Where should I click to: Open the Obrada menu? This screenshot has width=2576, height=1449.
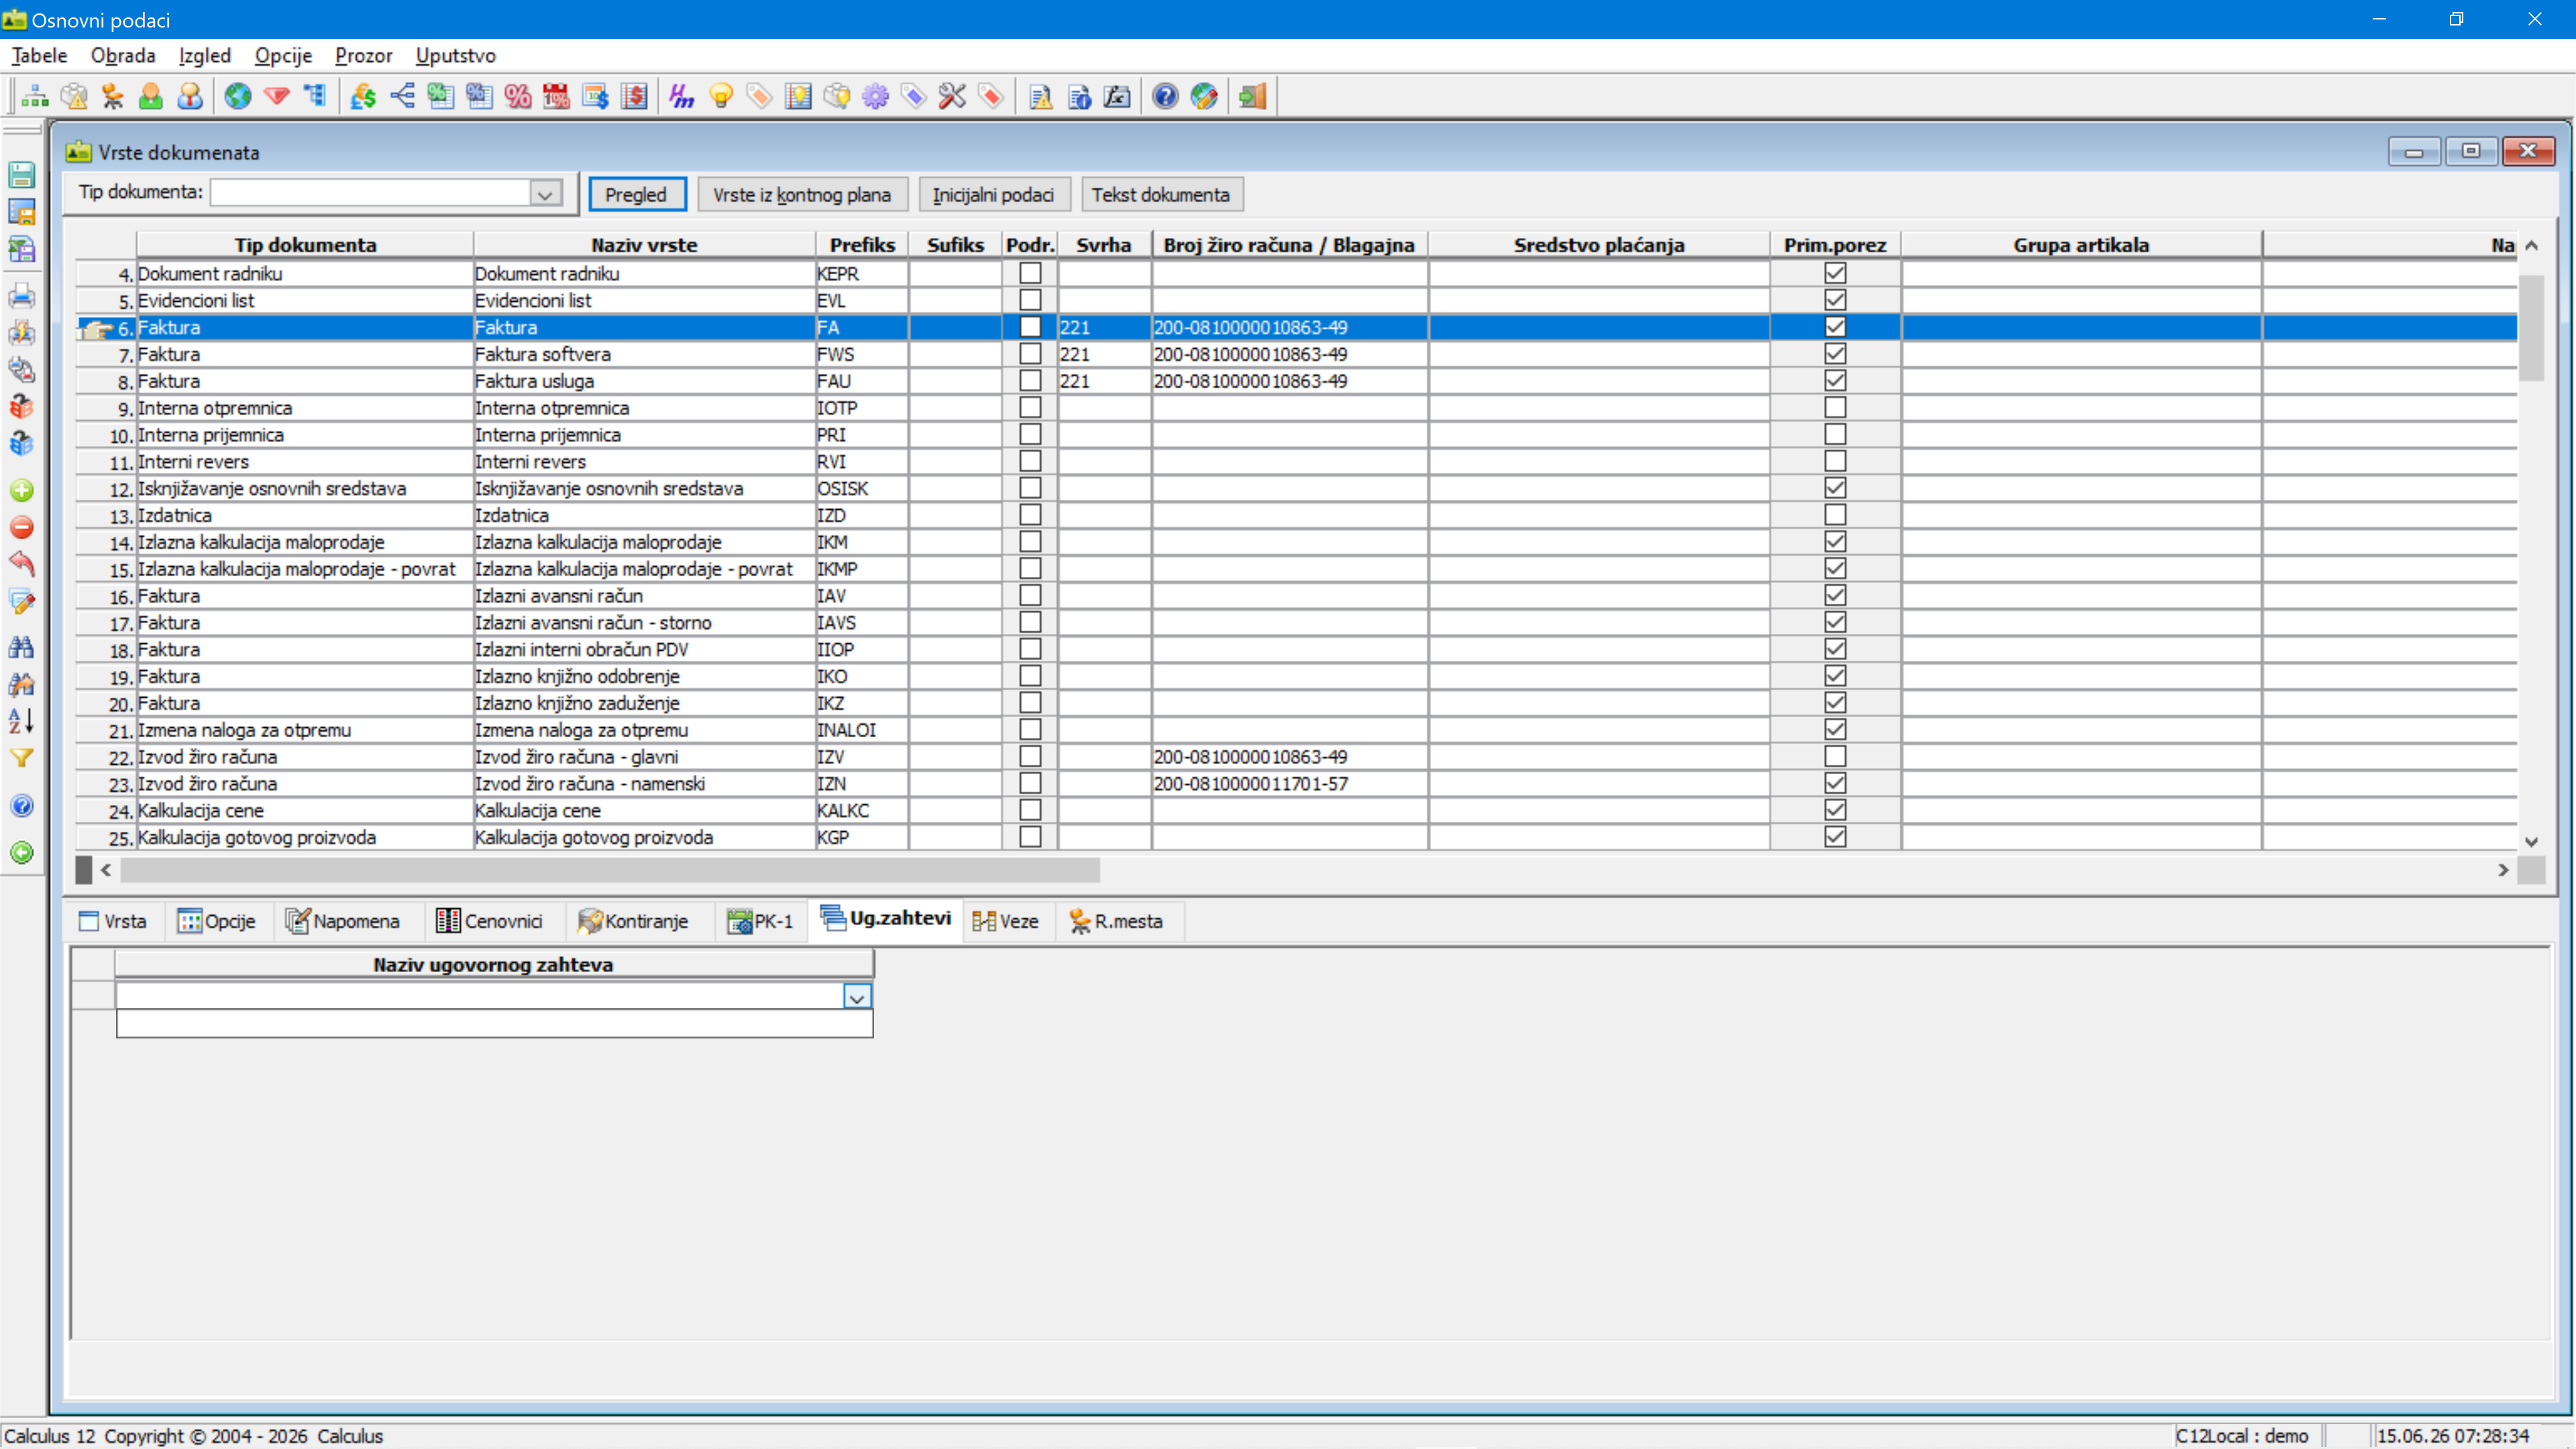[x=123, y=55]
